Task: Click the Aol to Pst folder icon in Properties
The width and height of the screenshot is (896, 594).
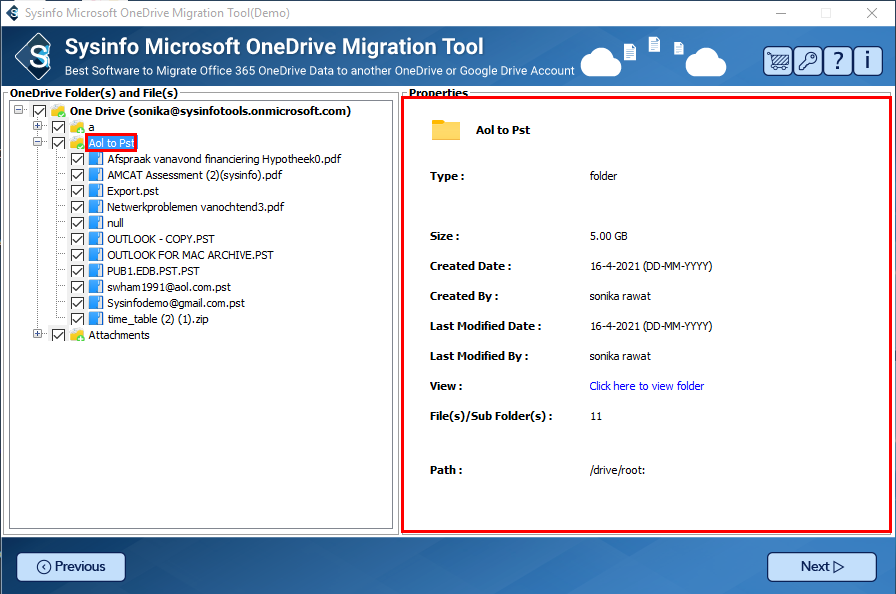Action: pyautogui.click(x=445, y=130)
